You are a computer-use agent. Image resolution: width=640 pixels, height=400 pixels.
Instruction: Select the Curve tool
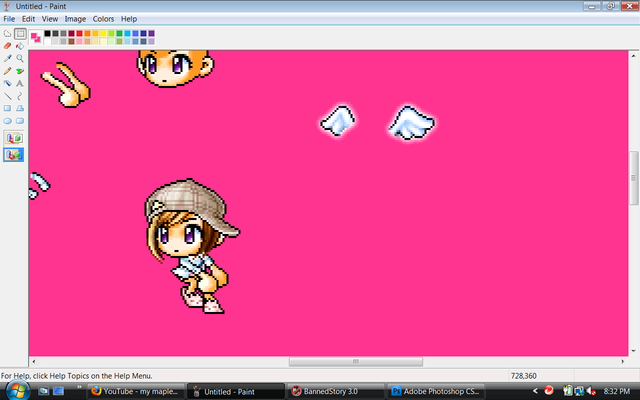pos(20,96)
